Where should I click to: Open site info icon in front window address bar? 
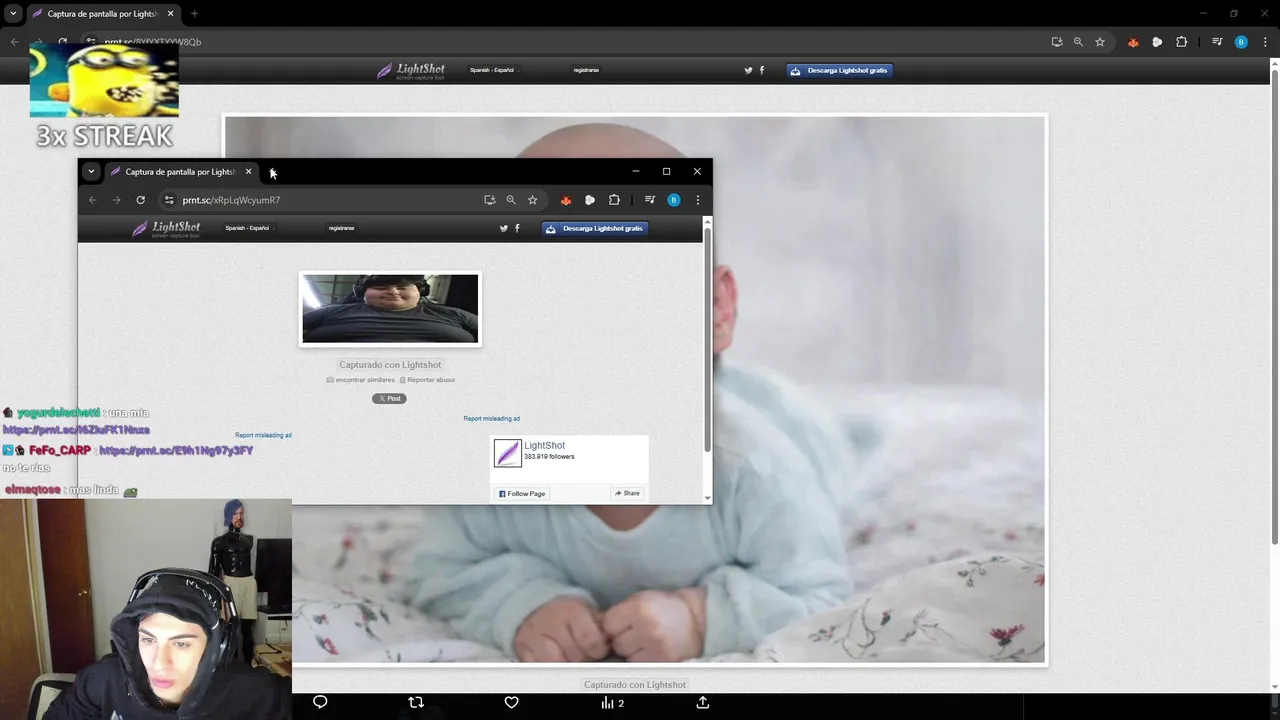point(169,200)
